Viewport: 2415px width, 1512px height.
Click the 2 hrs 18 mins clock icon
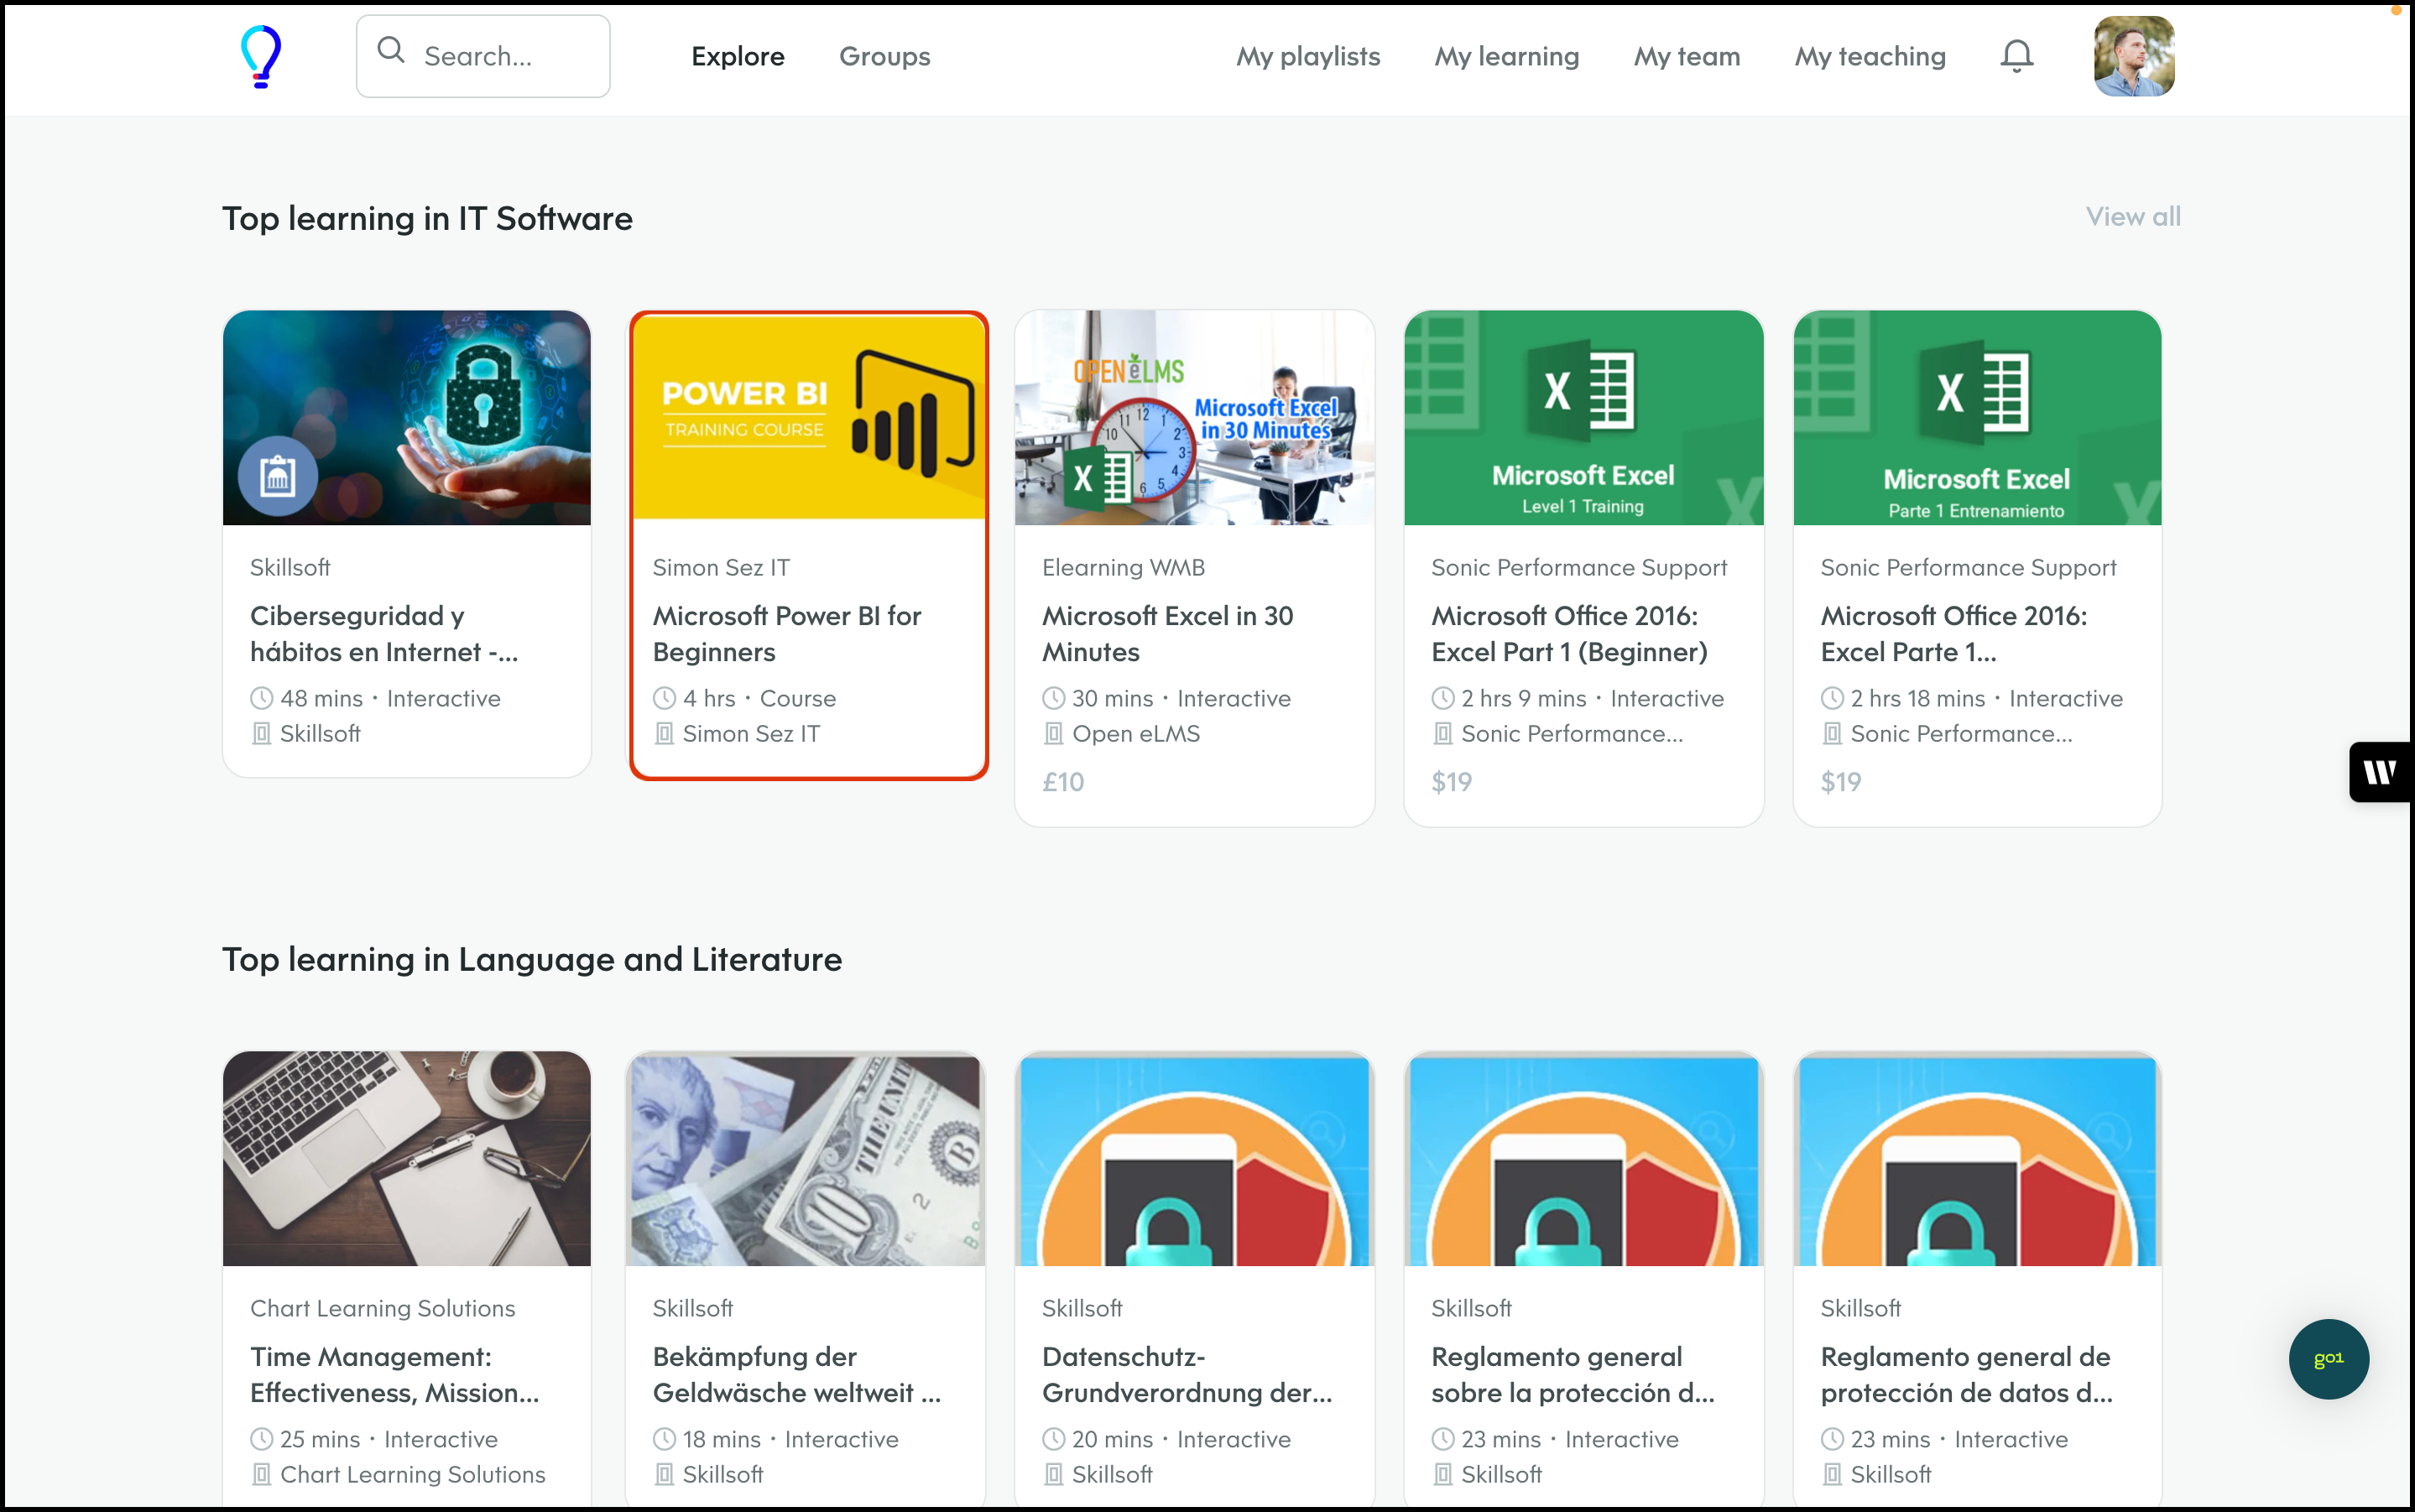click(1832, 698)
